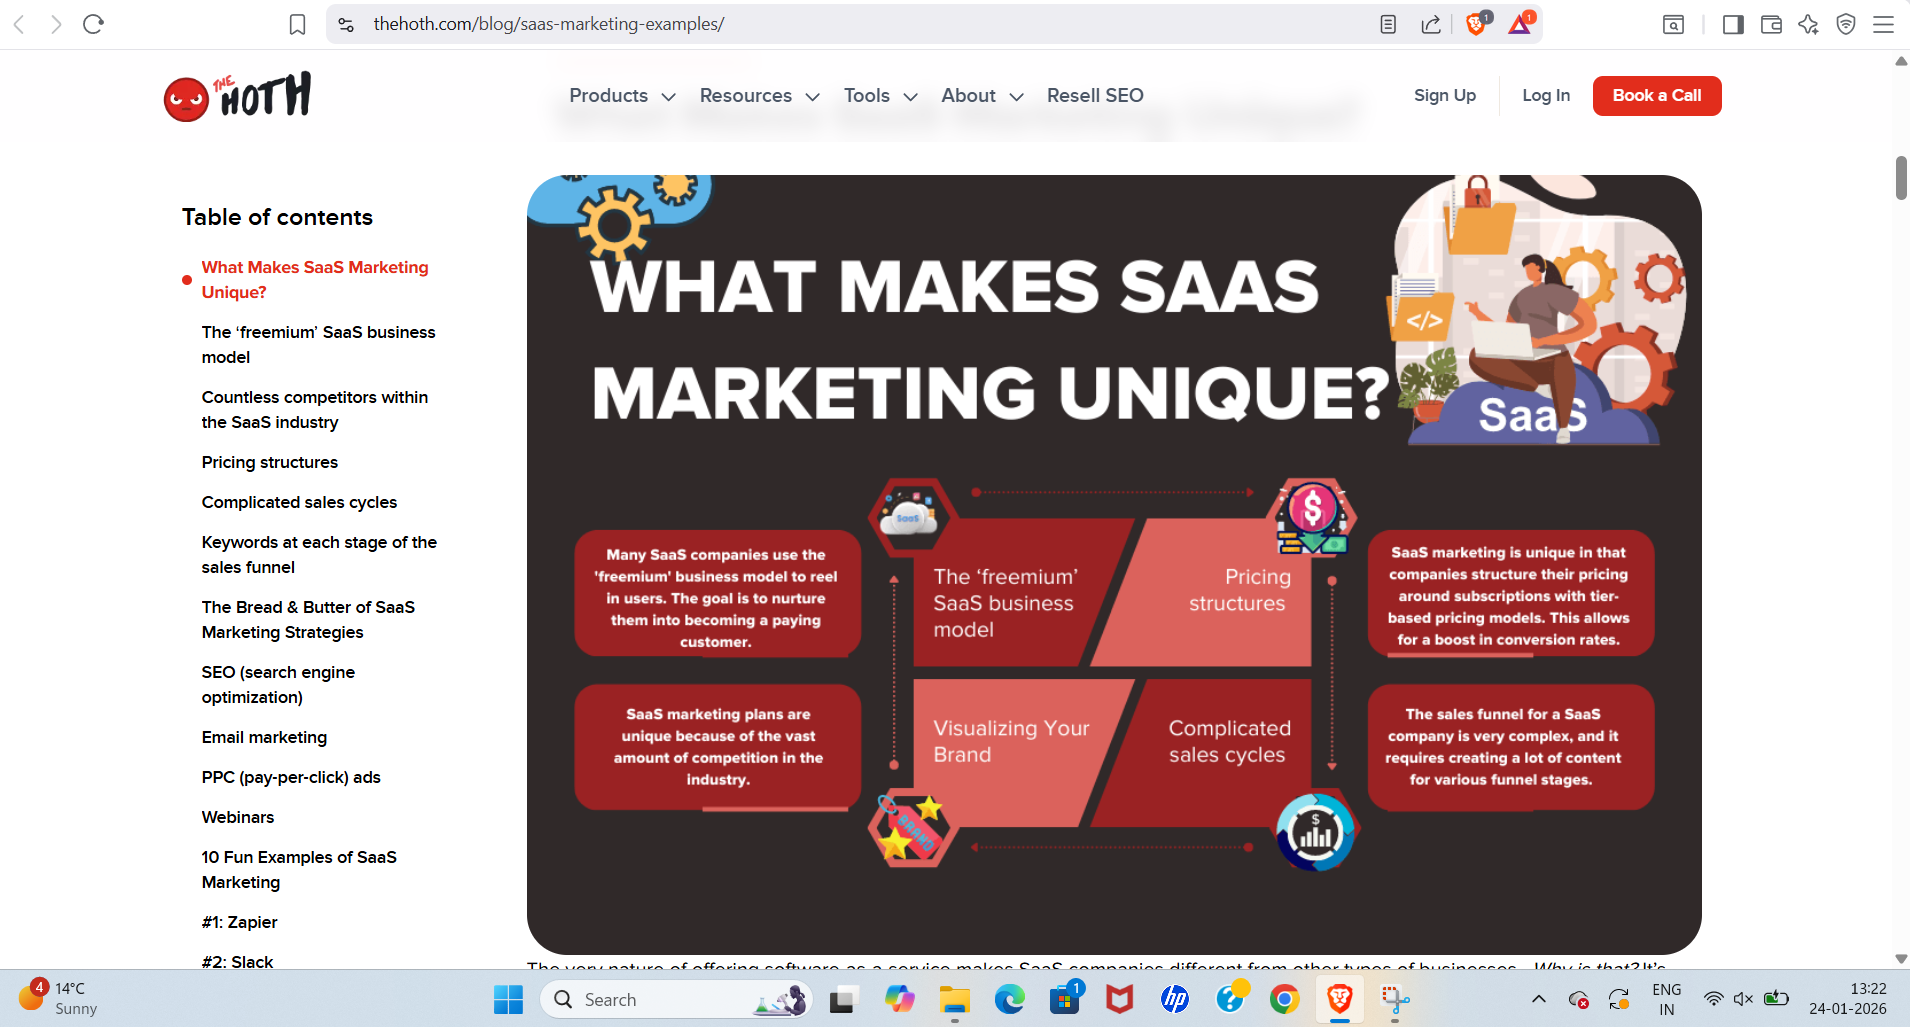Open the Brave Wallet
This screenshot has height=1027, width=1910.
click(x=1772, y=24)
